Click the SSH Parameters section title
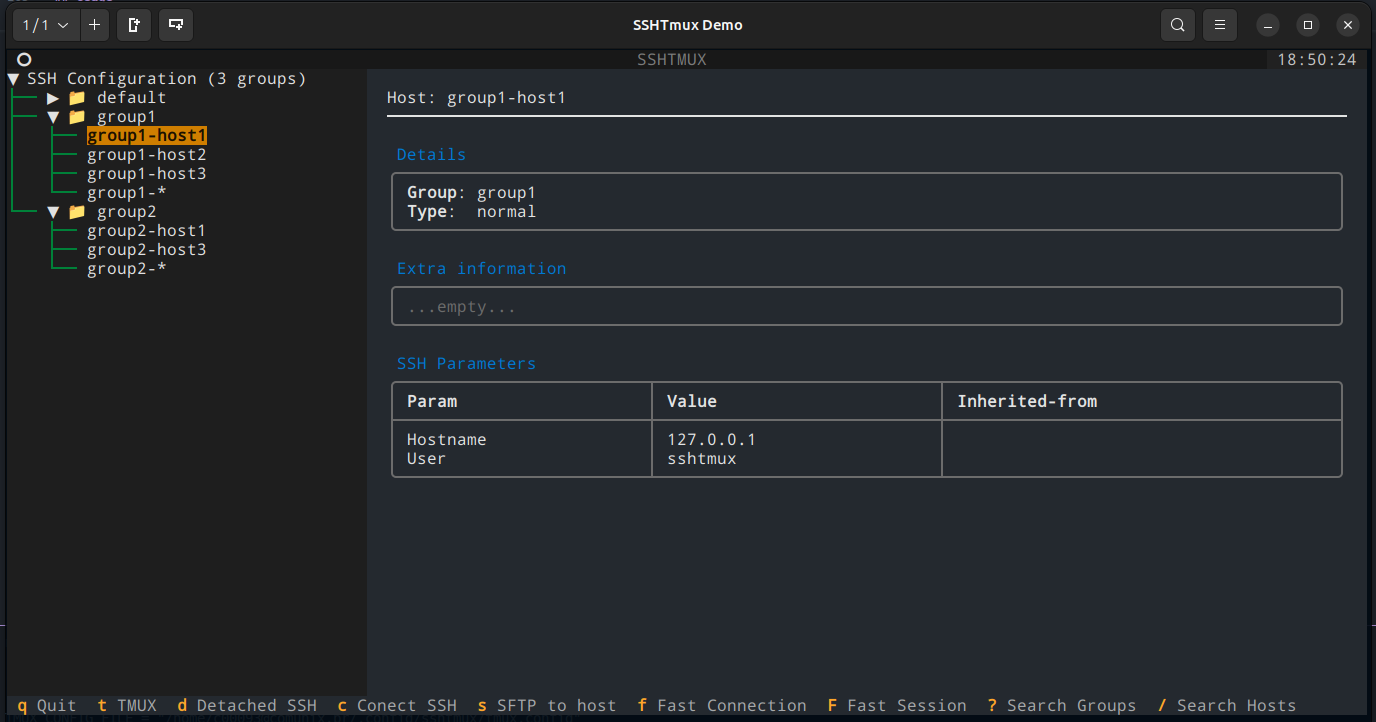This screenshot has height=722, width=1376. point(467,364)
